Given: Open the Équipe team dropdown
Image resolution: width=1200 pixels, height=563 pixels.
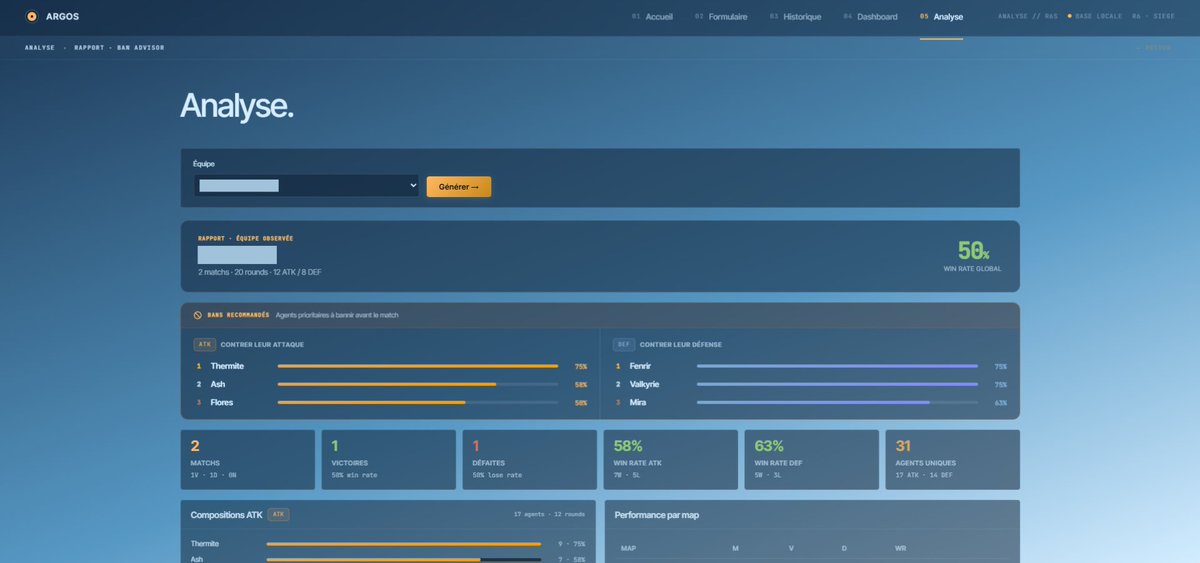Looking at the screenshot, I should point(307,186).
